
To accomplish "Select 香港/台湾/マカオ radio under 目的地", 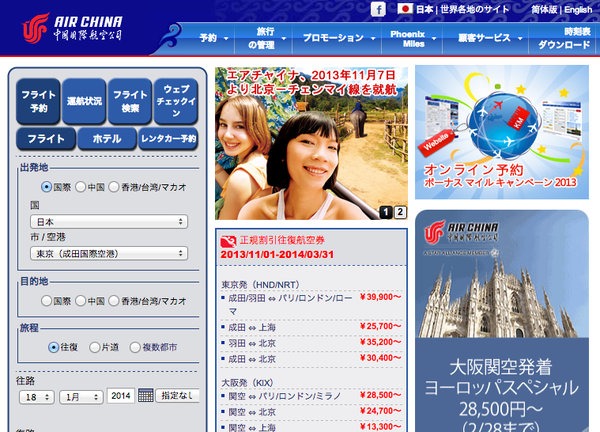I will (x=114, y=301).
